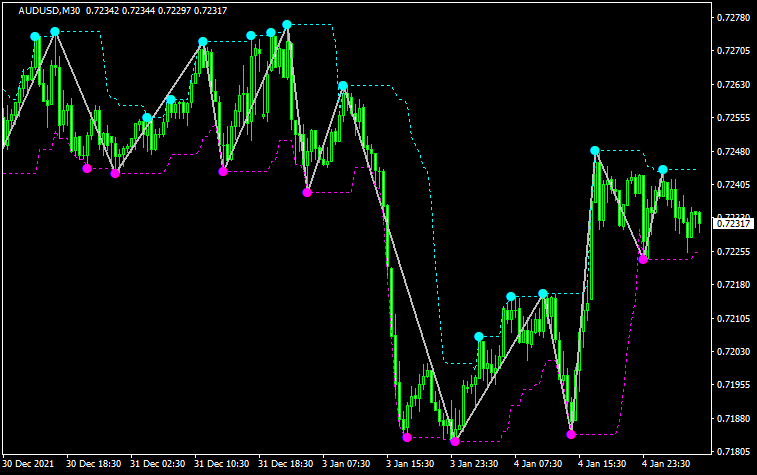Click the cyan dot above 3 Jan 07:30

[342, 86]
